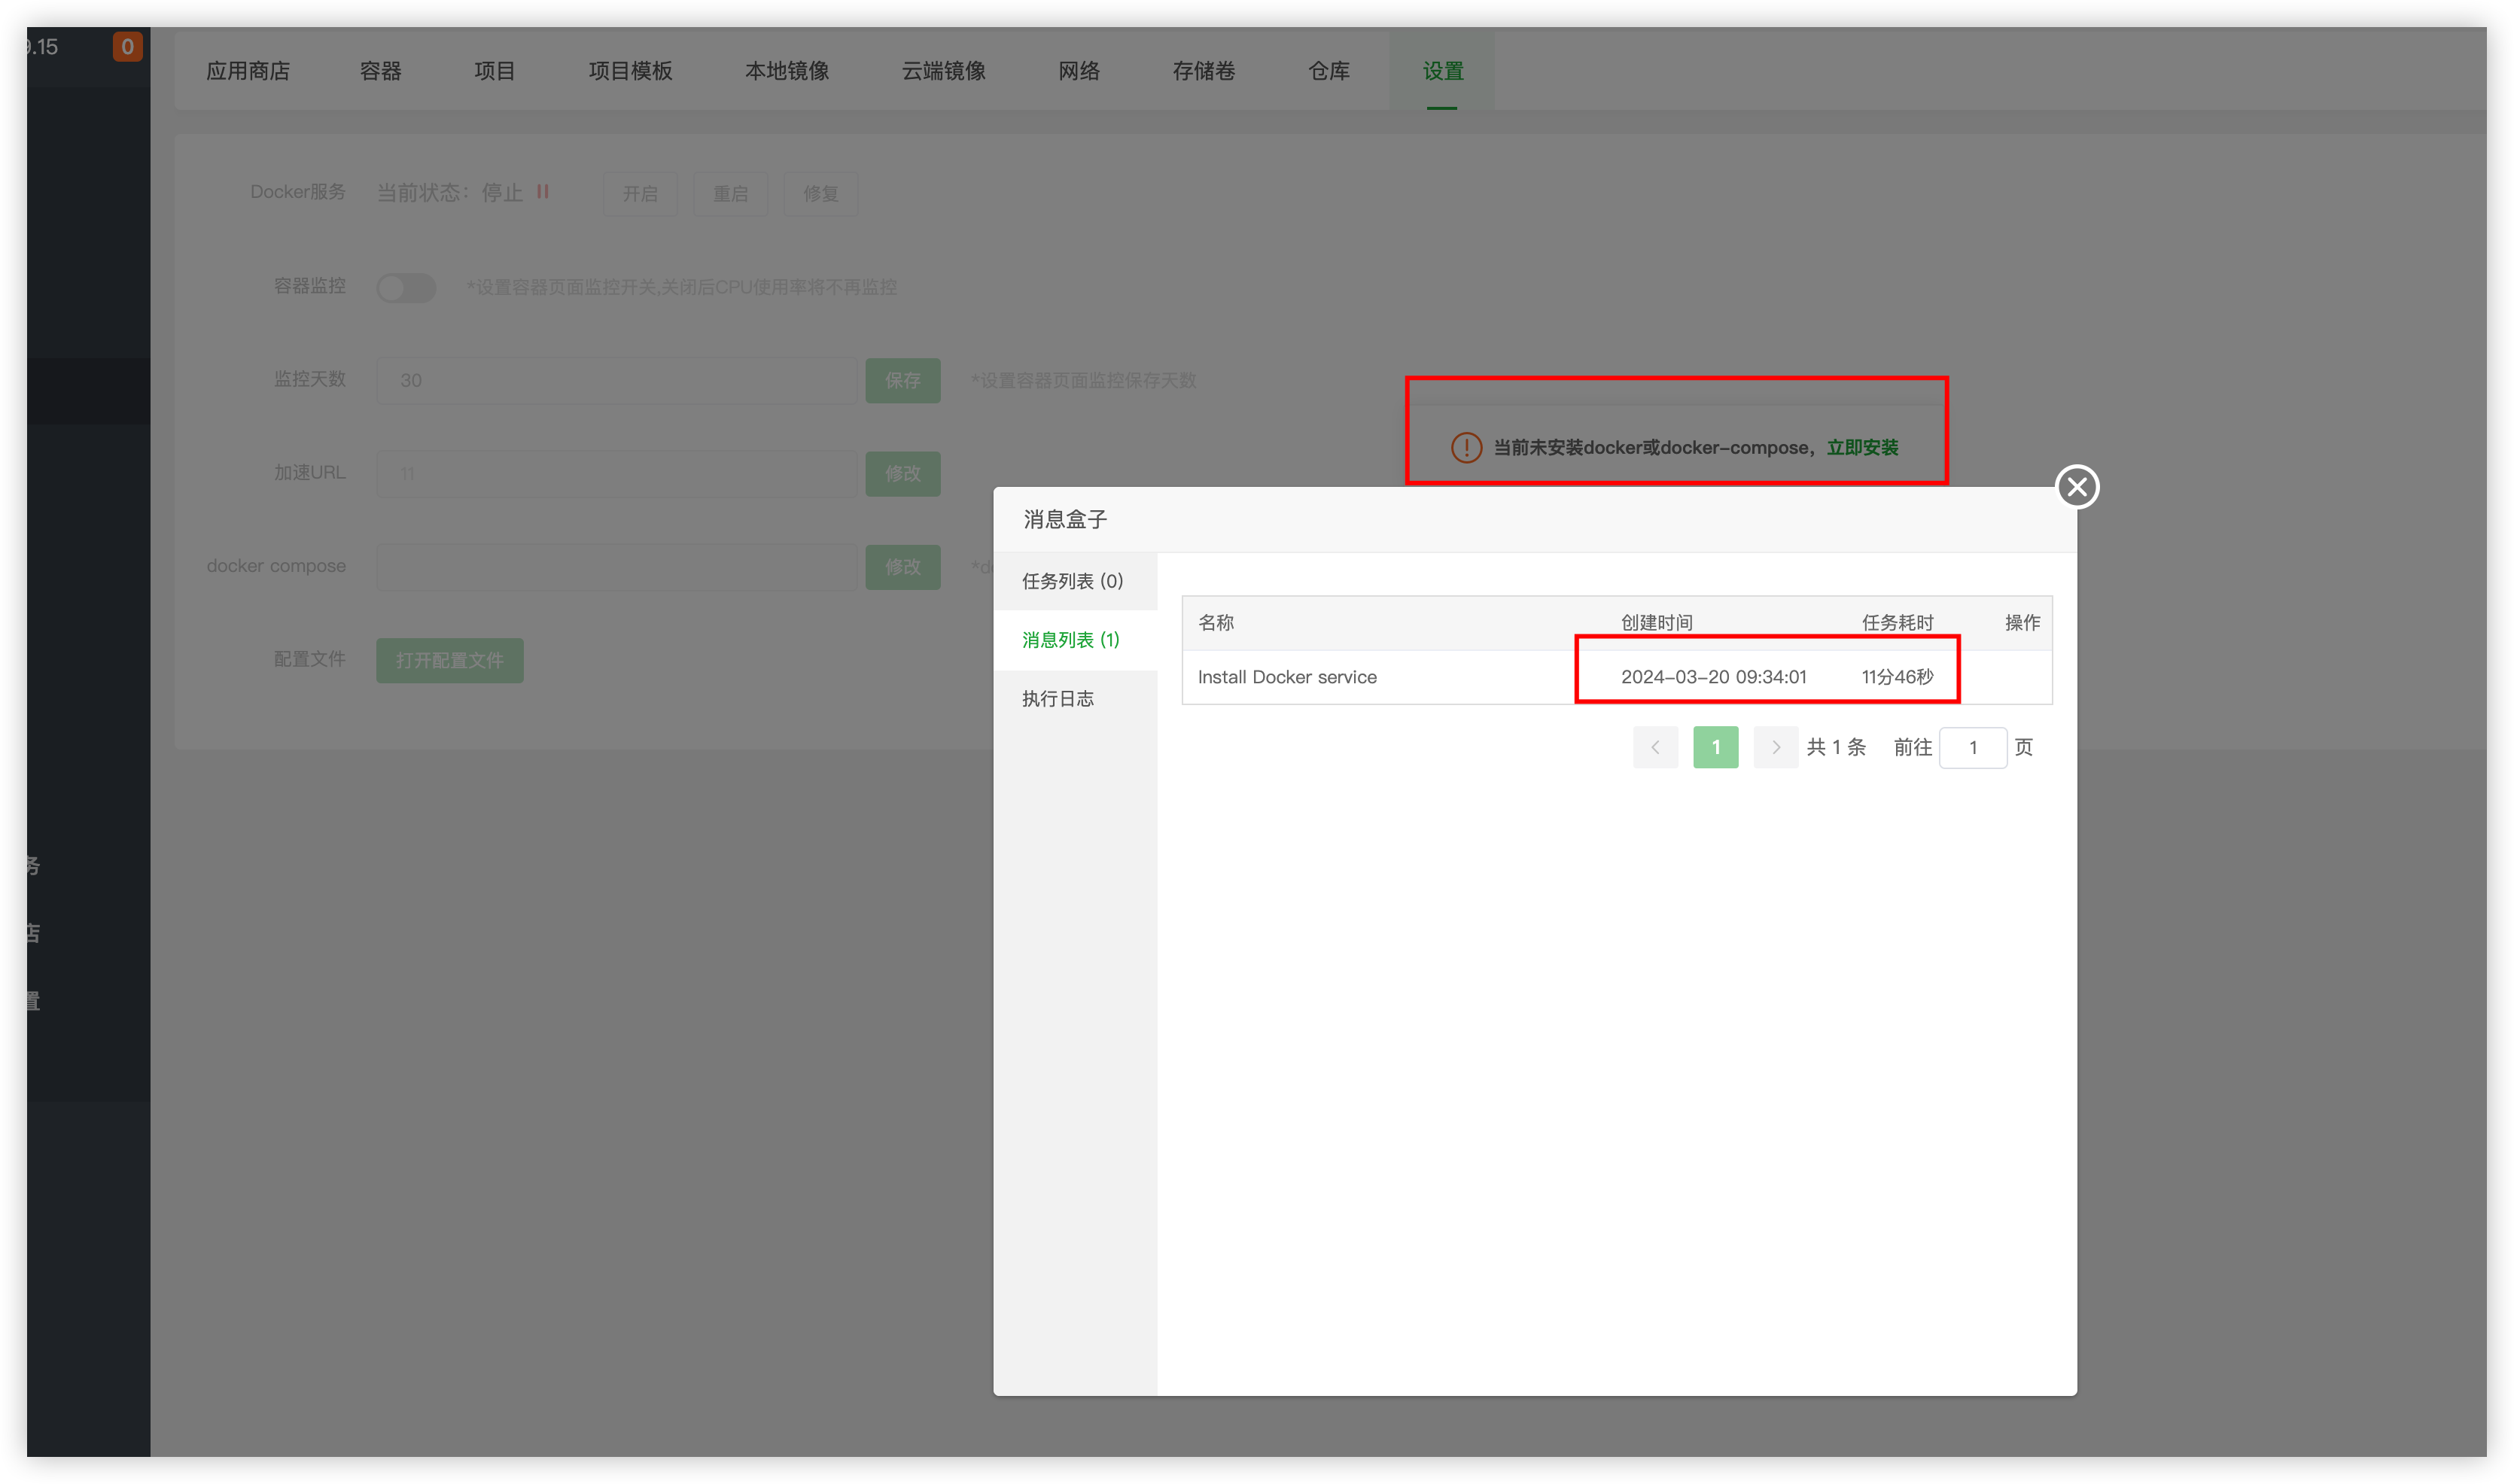
Task: Close the 消息盒子 dialog
Action: coord(2077,487)
